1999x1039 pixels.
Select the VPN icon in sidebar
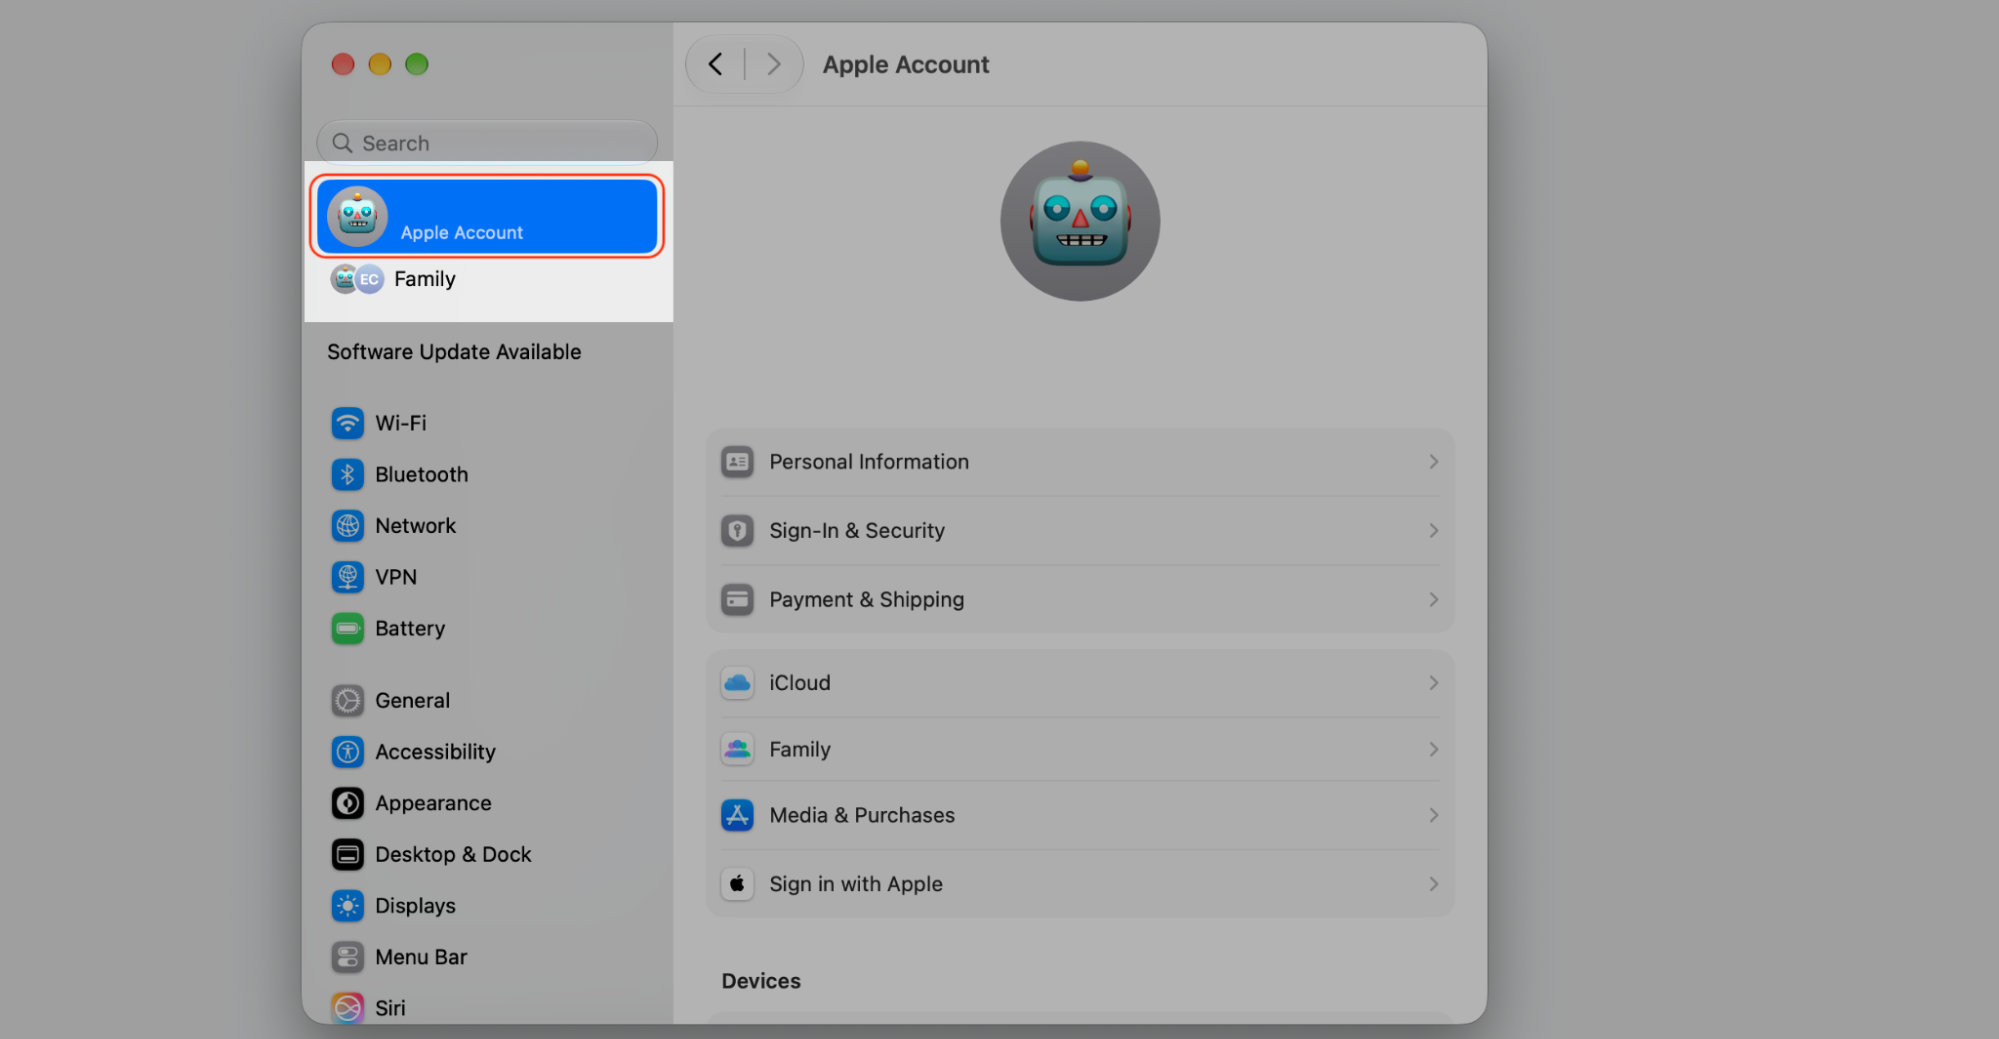click(x=347, y=577)
